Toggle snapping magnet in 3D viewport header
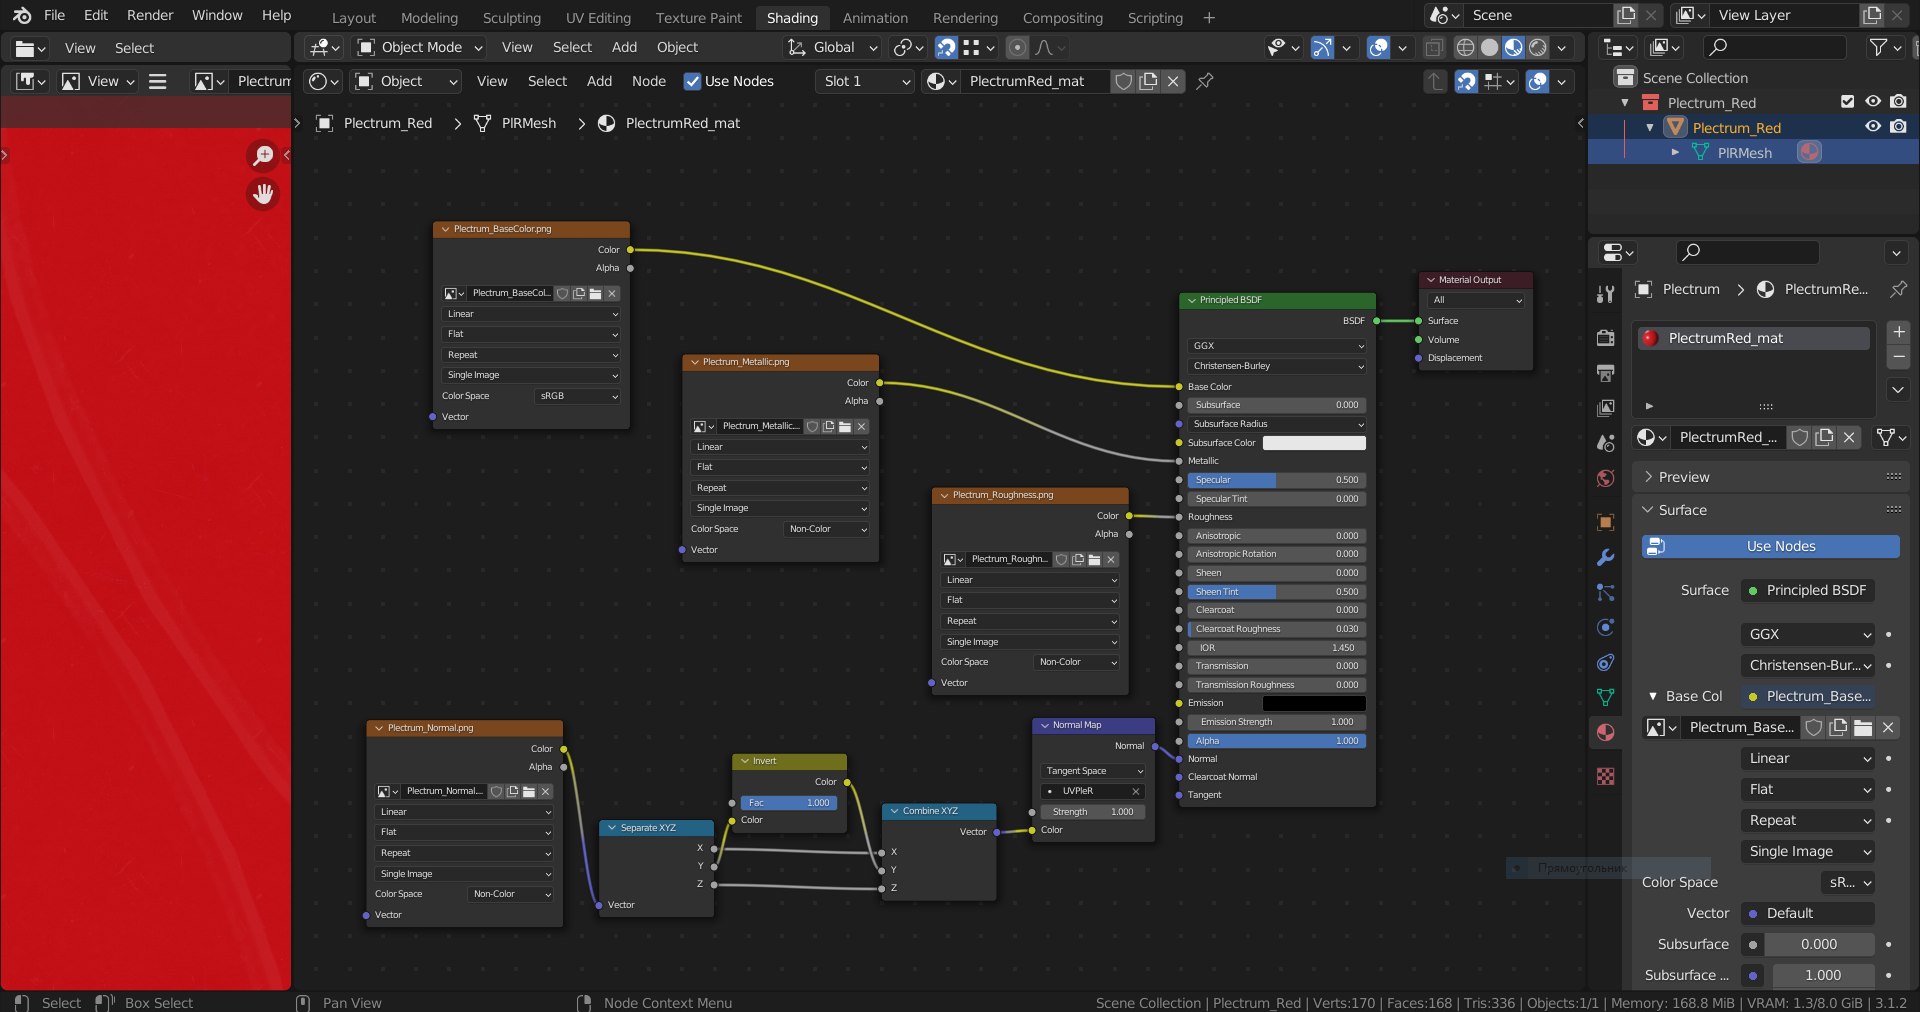1920x1012 pixels. [x=946, y=47]
